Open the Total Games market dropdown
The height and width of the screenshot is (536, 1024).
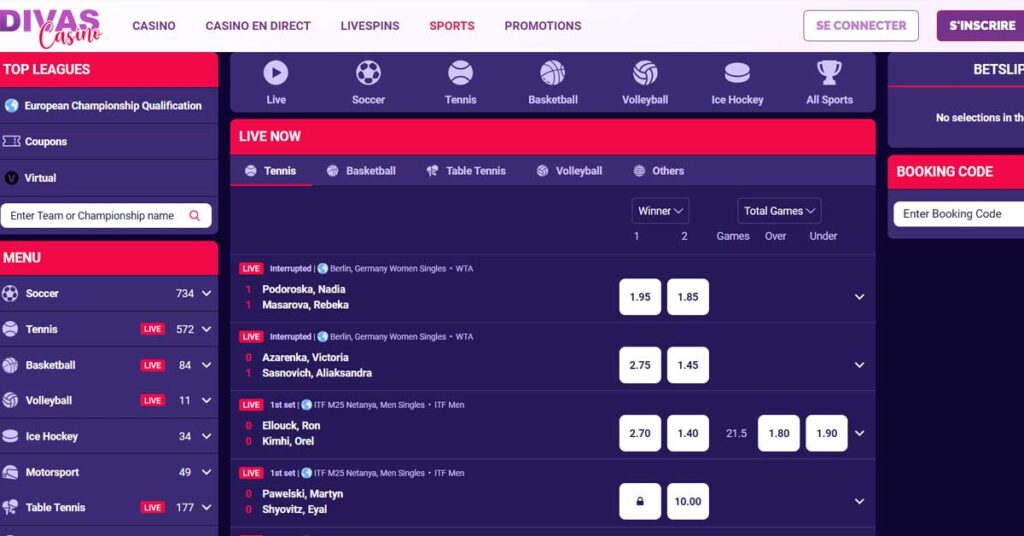pos(779,211)
